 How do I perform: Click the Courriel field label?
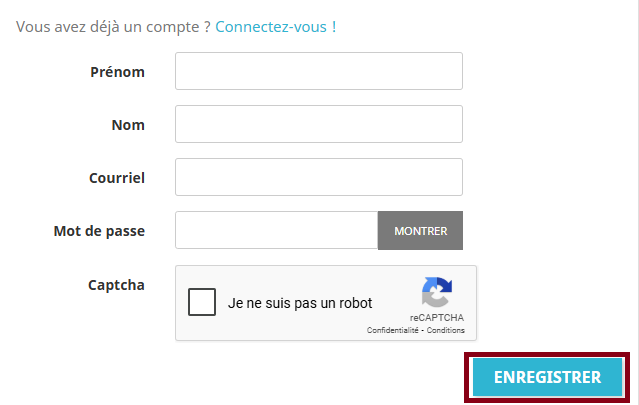(x=117, y=178)
